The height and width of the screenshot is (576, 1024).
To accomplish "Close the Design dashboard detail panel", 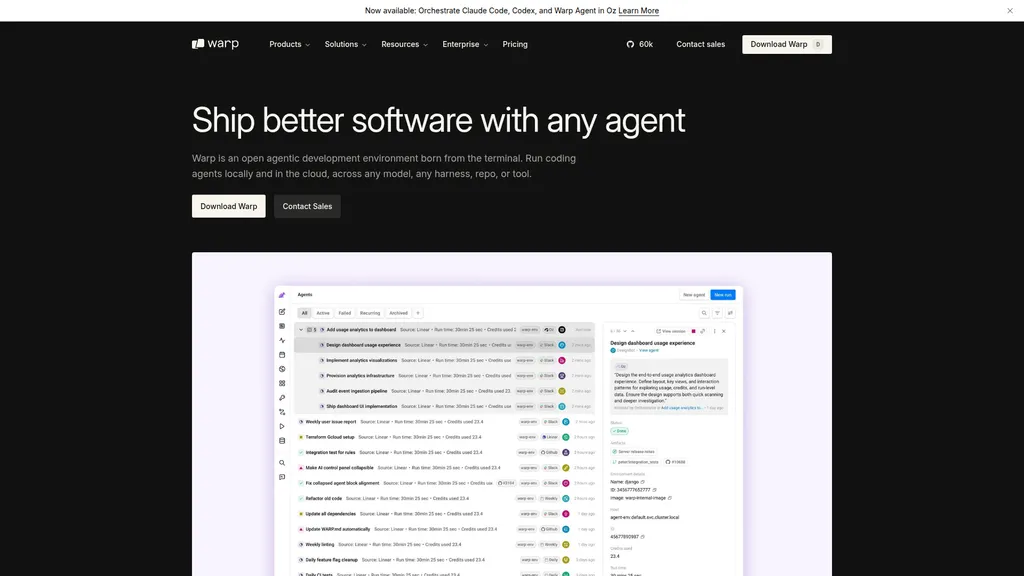I will [x=724, y=331].
